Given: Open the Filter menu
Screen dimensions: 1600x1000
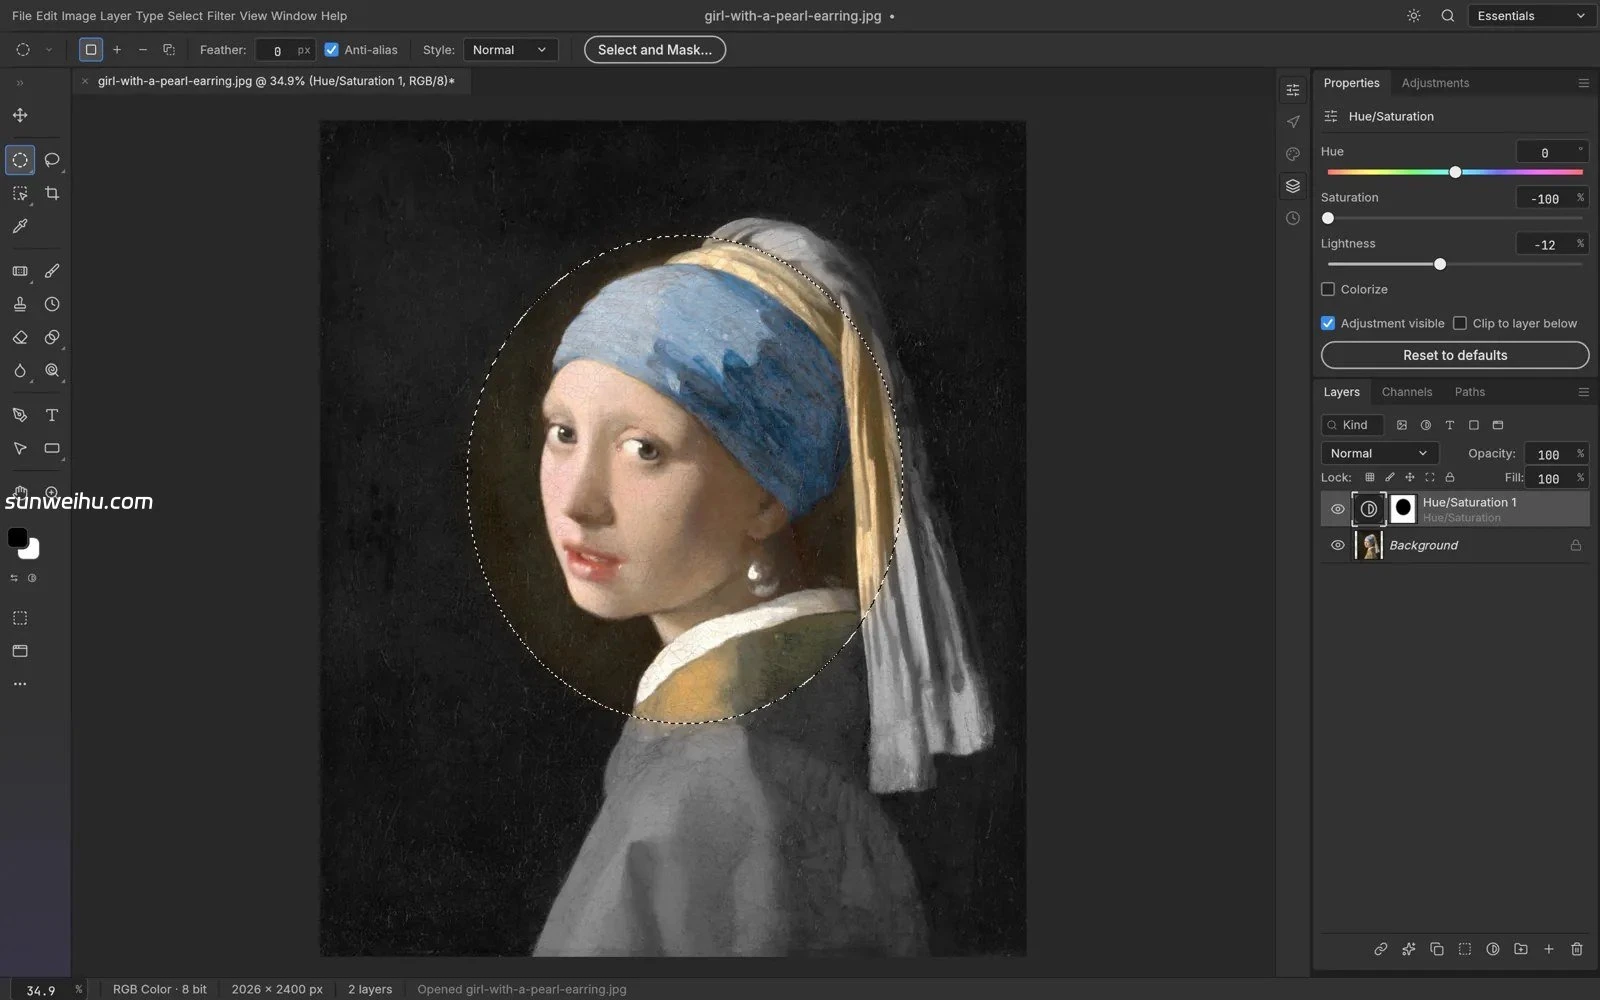Looking at the screenshot, I should pyautogui.click(x=221, y=16).
